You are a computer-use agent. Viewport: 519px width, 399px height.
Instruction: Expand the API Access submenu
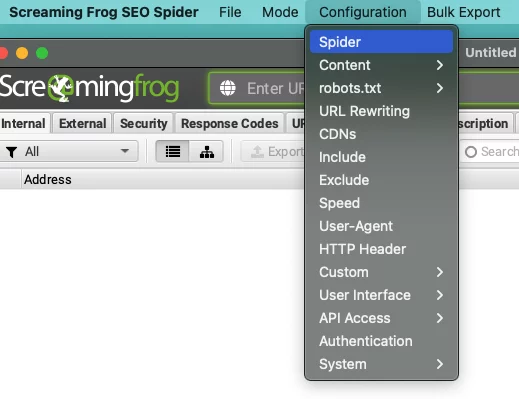(x=381, y=318)
